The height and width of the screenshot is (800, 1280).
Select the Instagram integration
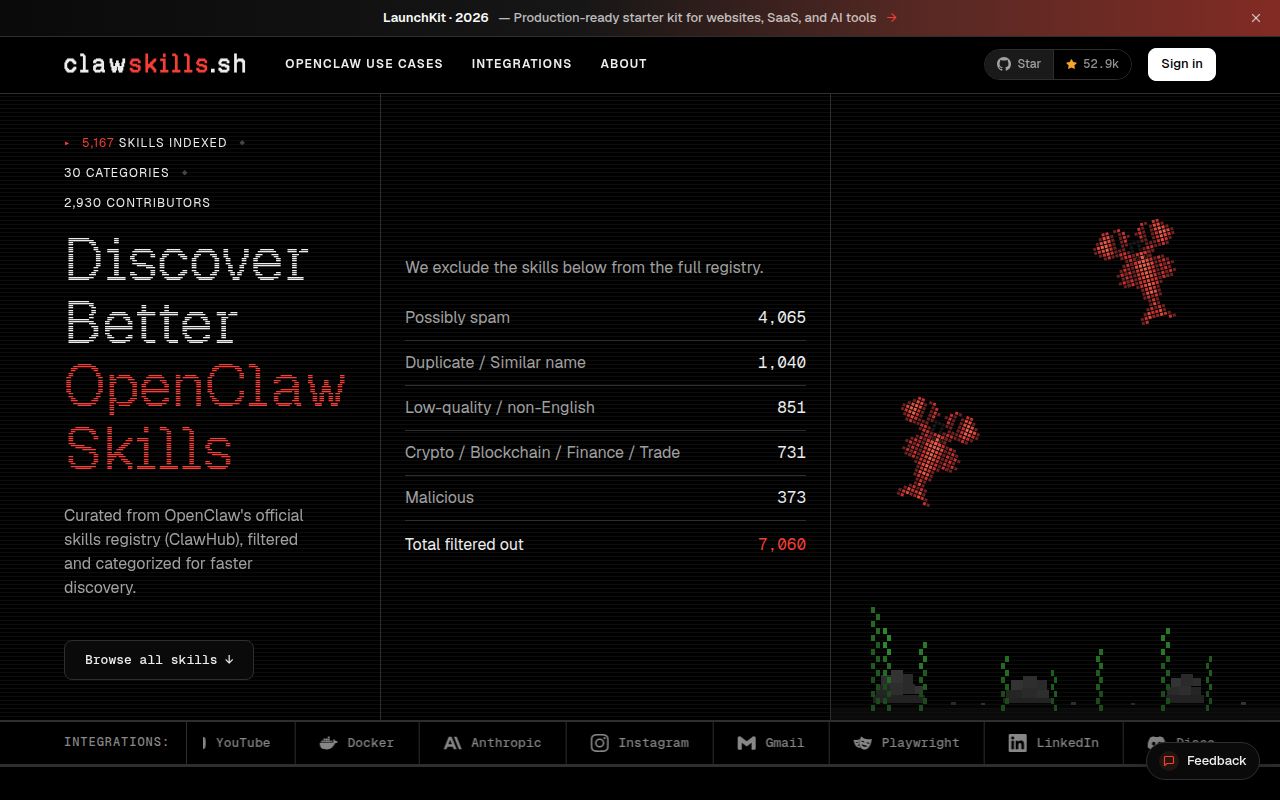point(640,743)
